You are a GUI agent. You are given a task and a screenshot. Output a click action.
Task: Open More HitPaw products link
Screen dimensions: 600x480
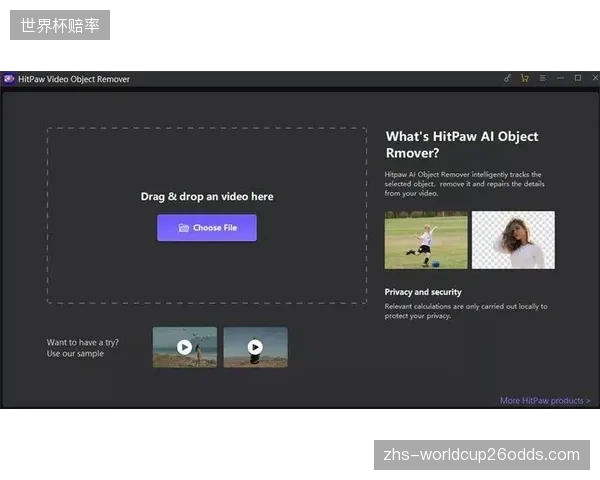[x=545, y=401]
